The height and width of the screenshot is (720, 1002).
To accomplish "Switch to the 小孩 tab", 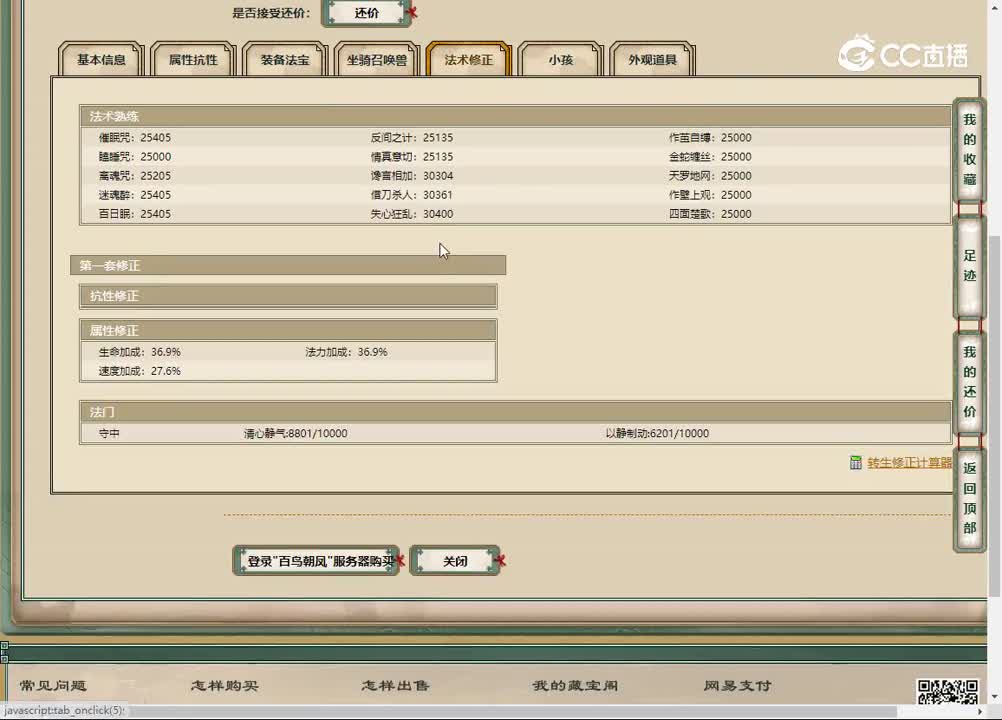I will coord(561,60).
